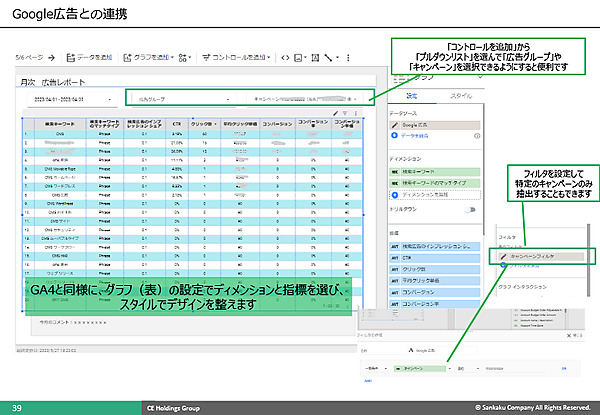The height and width of the screenshot is (415, 600).
Task: Switch to the 設定 tab
Action: coord(410,95)
